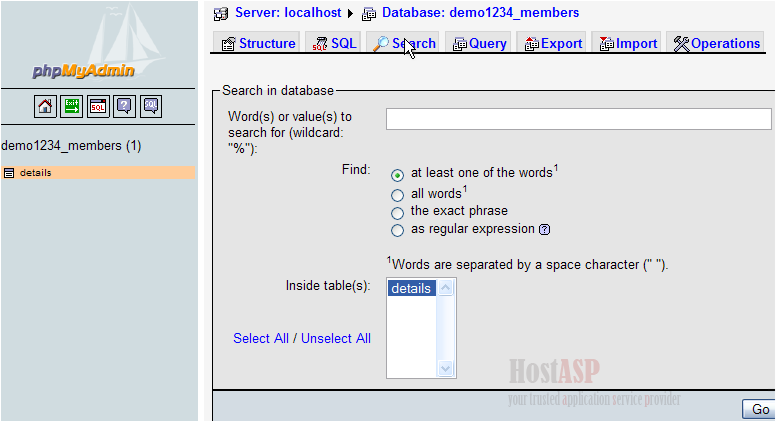Click the green Exit logout icon
The height and width of the screenshot is (422, 776).
coord(72,106)
